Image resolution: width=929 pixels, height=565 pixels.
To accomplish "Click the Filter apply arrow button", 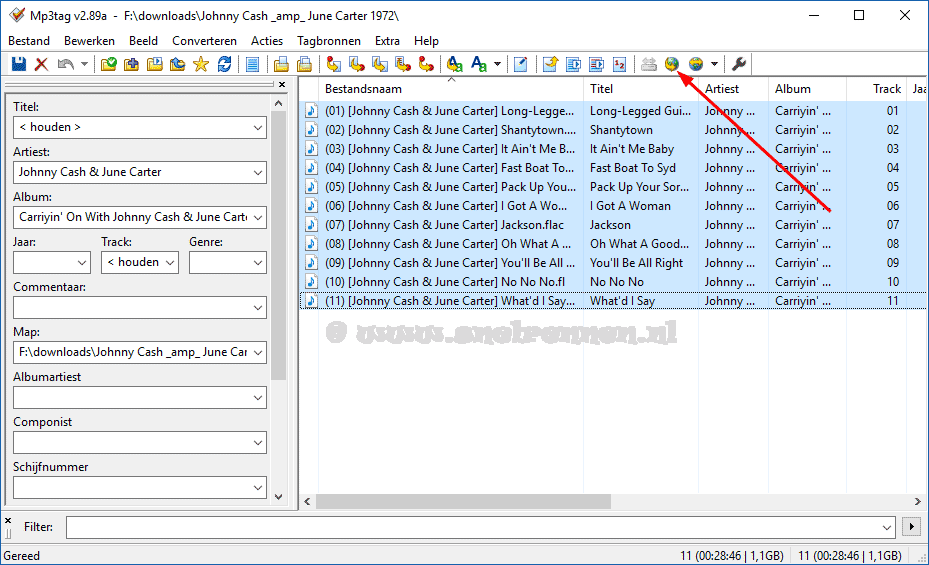I will pos(911,527).
